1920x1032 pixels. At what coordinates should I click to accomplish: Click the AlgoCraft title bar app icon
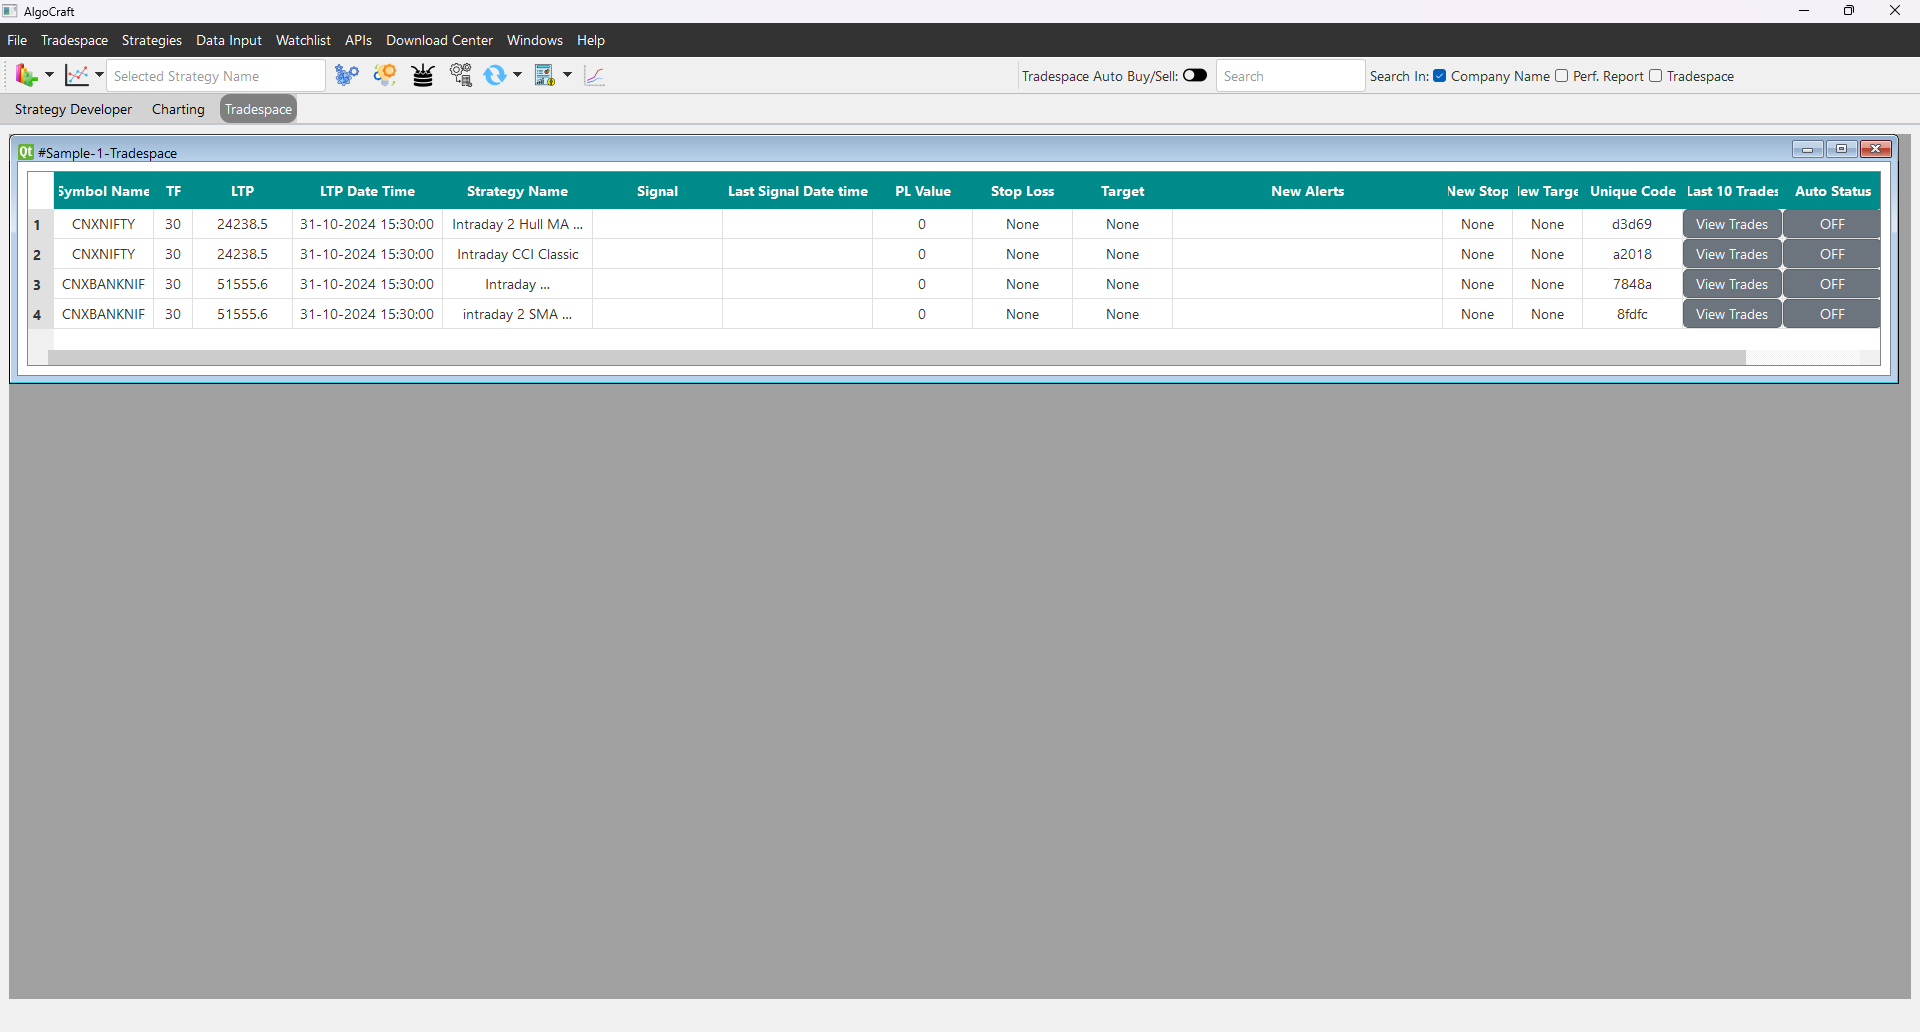coord(10,11)
